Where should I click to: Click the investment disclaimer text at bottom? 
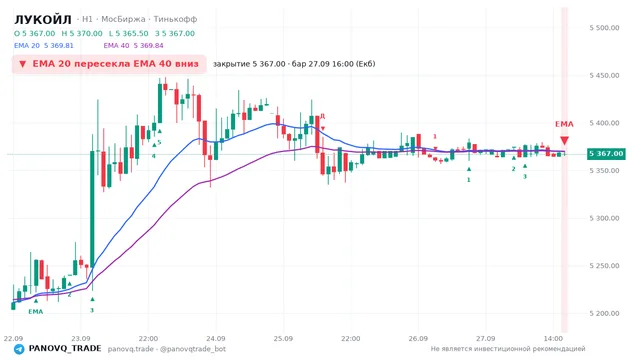[508, 349]
